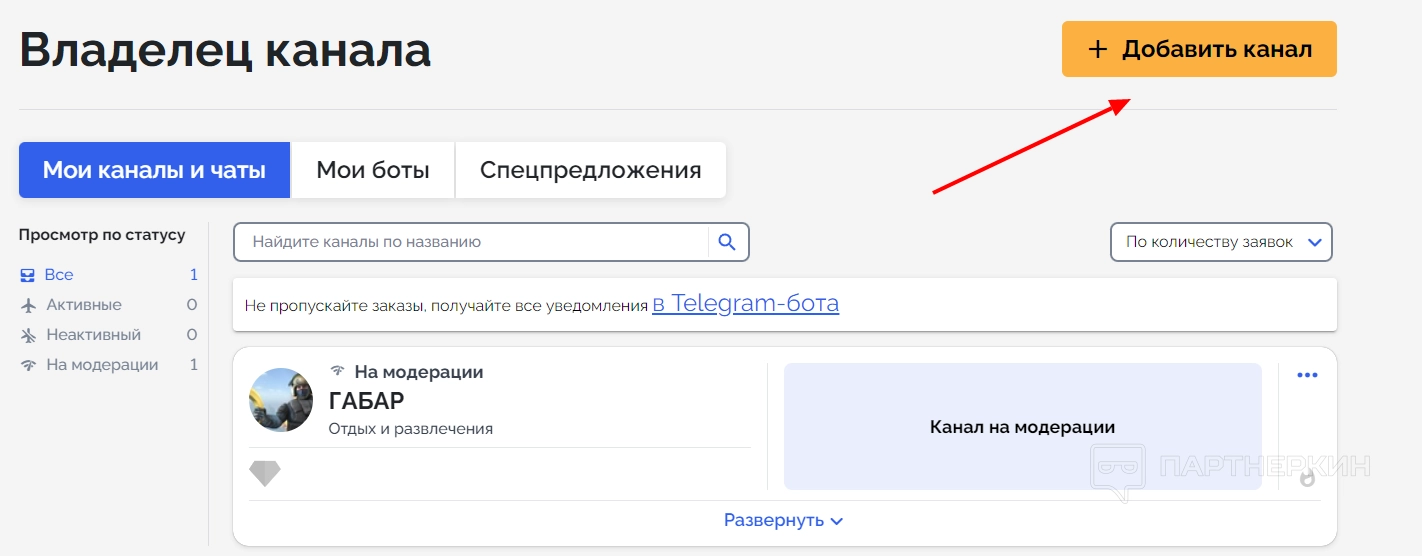
Task: Click the plus icon on Добавить канал
Action: (x=1098, y=49)
